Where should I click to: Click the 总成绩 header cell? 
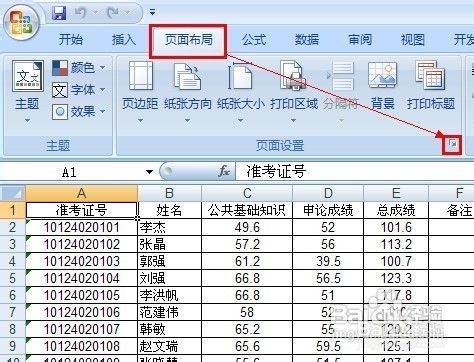[396, 210]
